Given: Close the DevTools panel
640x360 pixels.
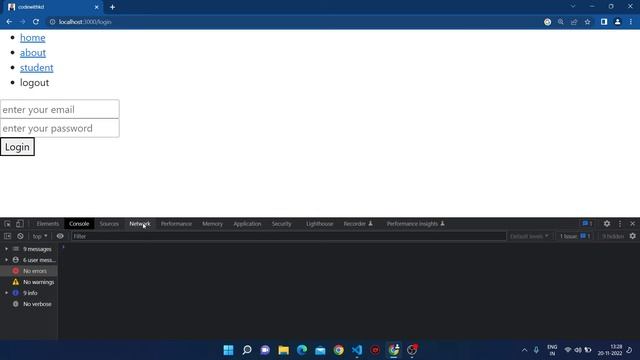Looking at the screenshot, I should (633, 224).
